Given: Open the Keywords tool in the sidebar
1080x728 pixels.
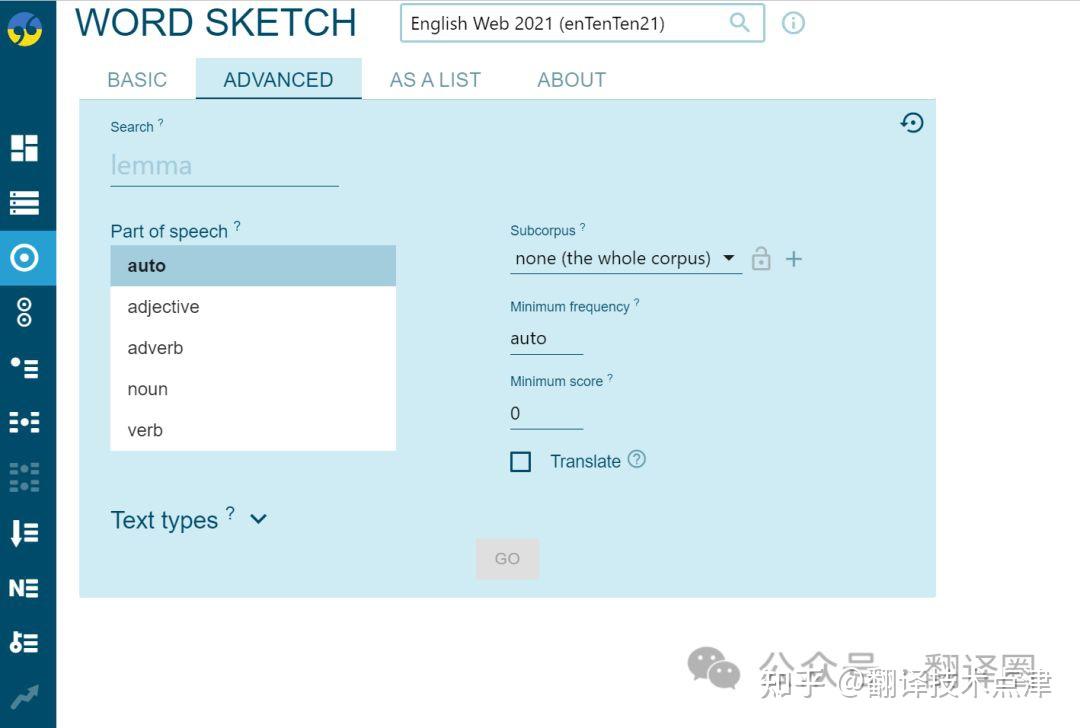Looking at the screenshot, I should (x=26, y=643).
